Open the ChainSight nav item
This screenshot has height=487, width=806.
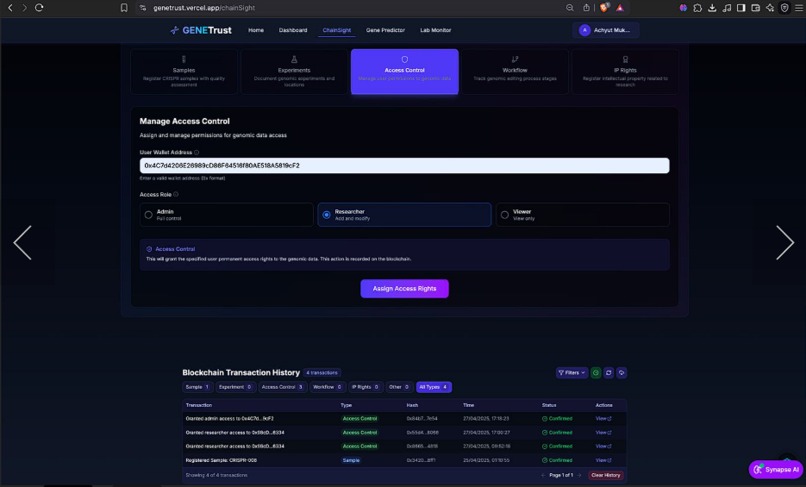pos(337,30)
